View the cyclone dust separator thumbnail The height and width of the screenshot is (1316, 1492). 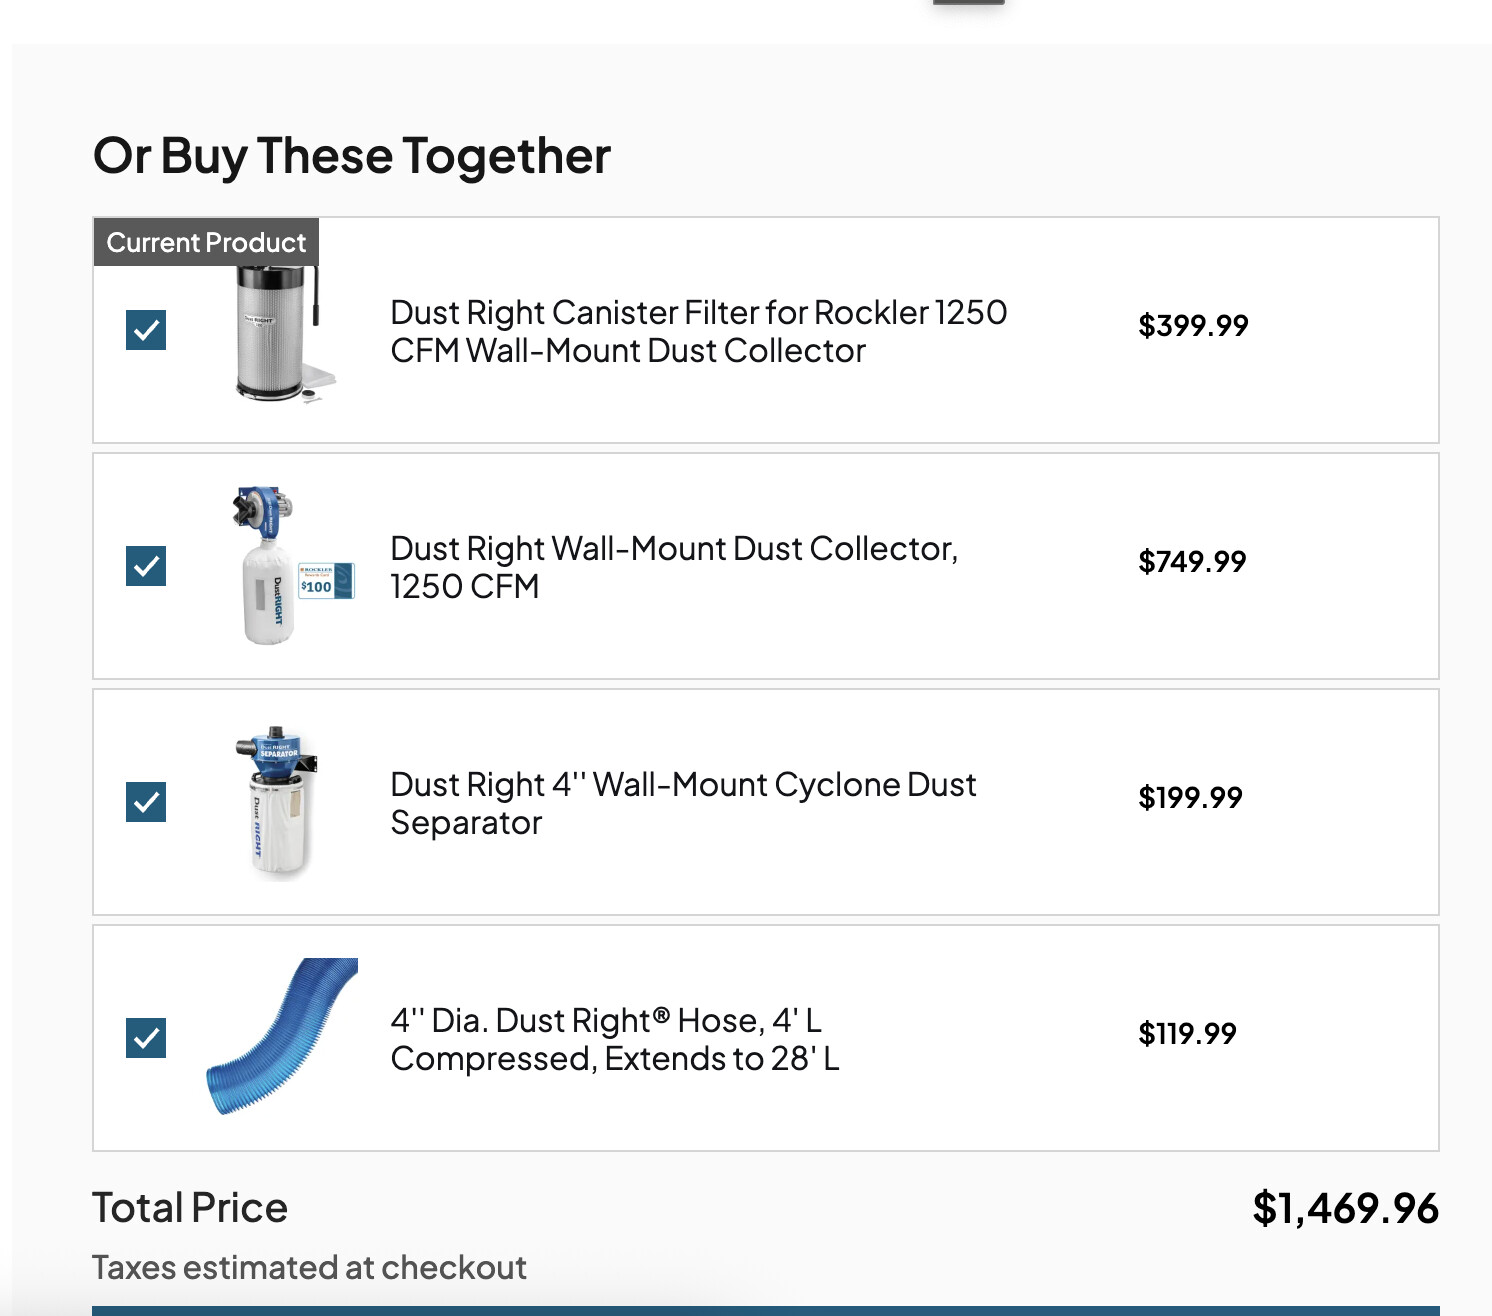click(x=277, y=802)
